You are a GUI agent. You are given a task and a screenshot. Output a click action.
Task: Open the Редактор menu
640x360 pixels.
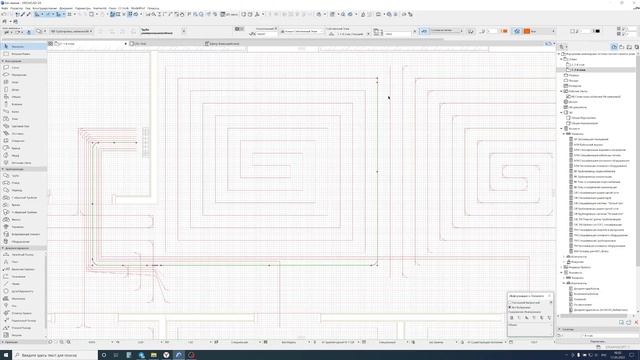(16, 8)
